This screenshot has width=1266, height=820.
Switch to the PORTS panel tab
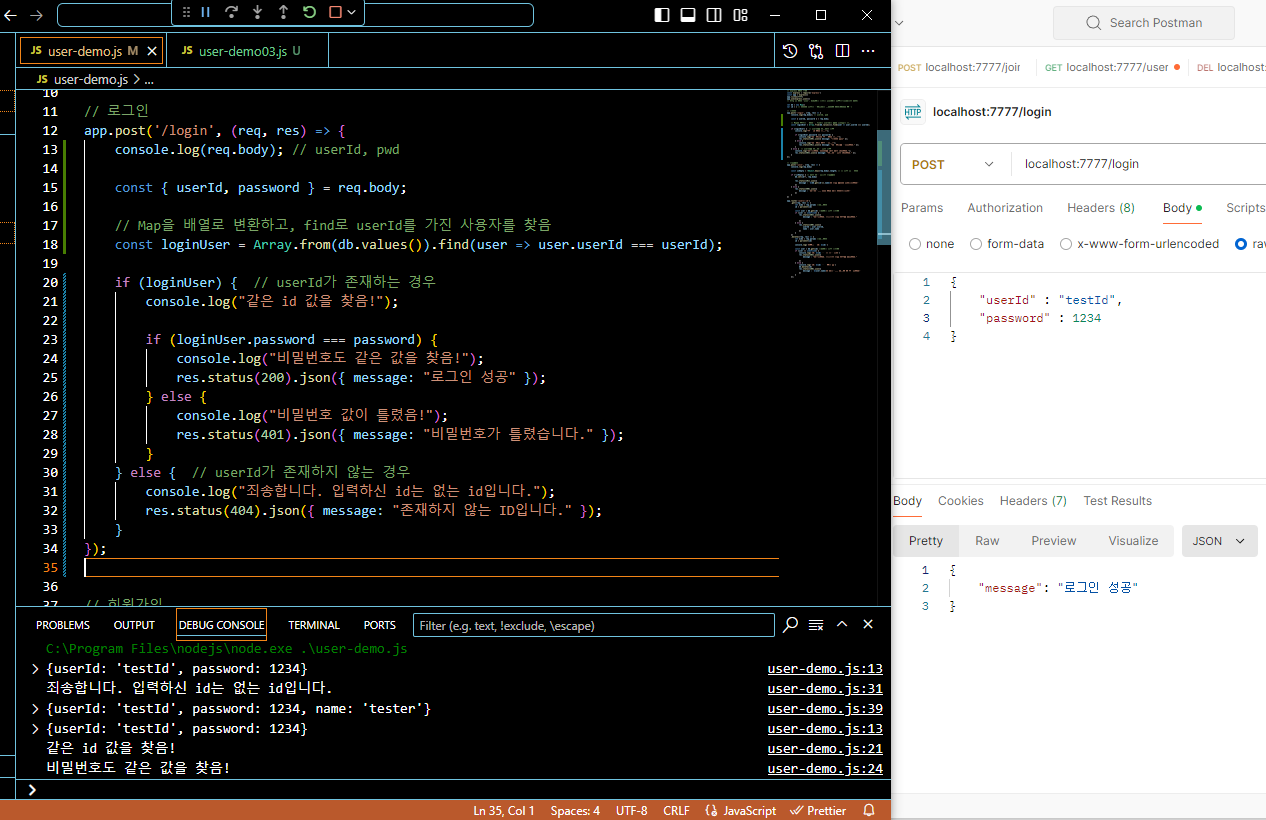tap(380, 625)
